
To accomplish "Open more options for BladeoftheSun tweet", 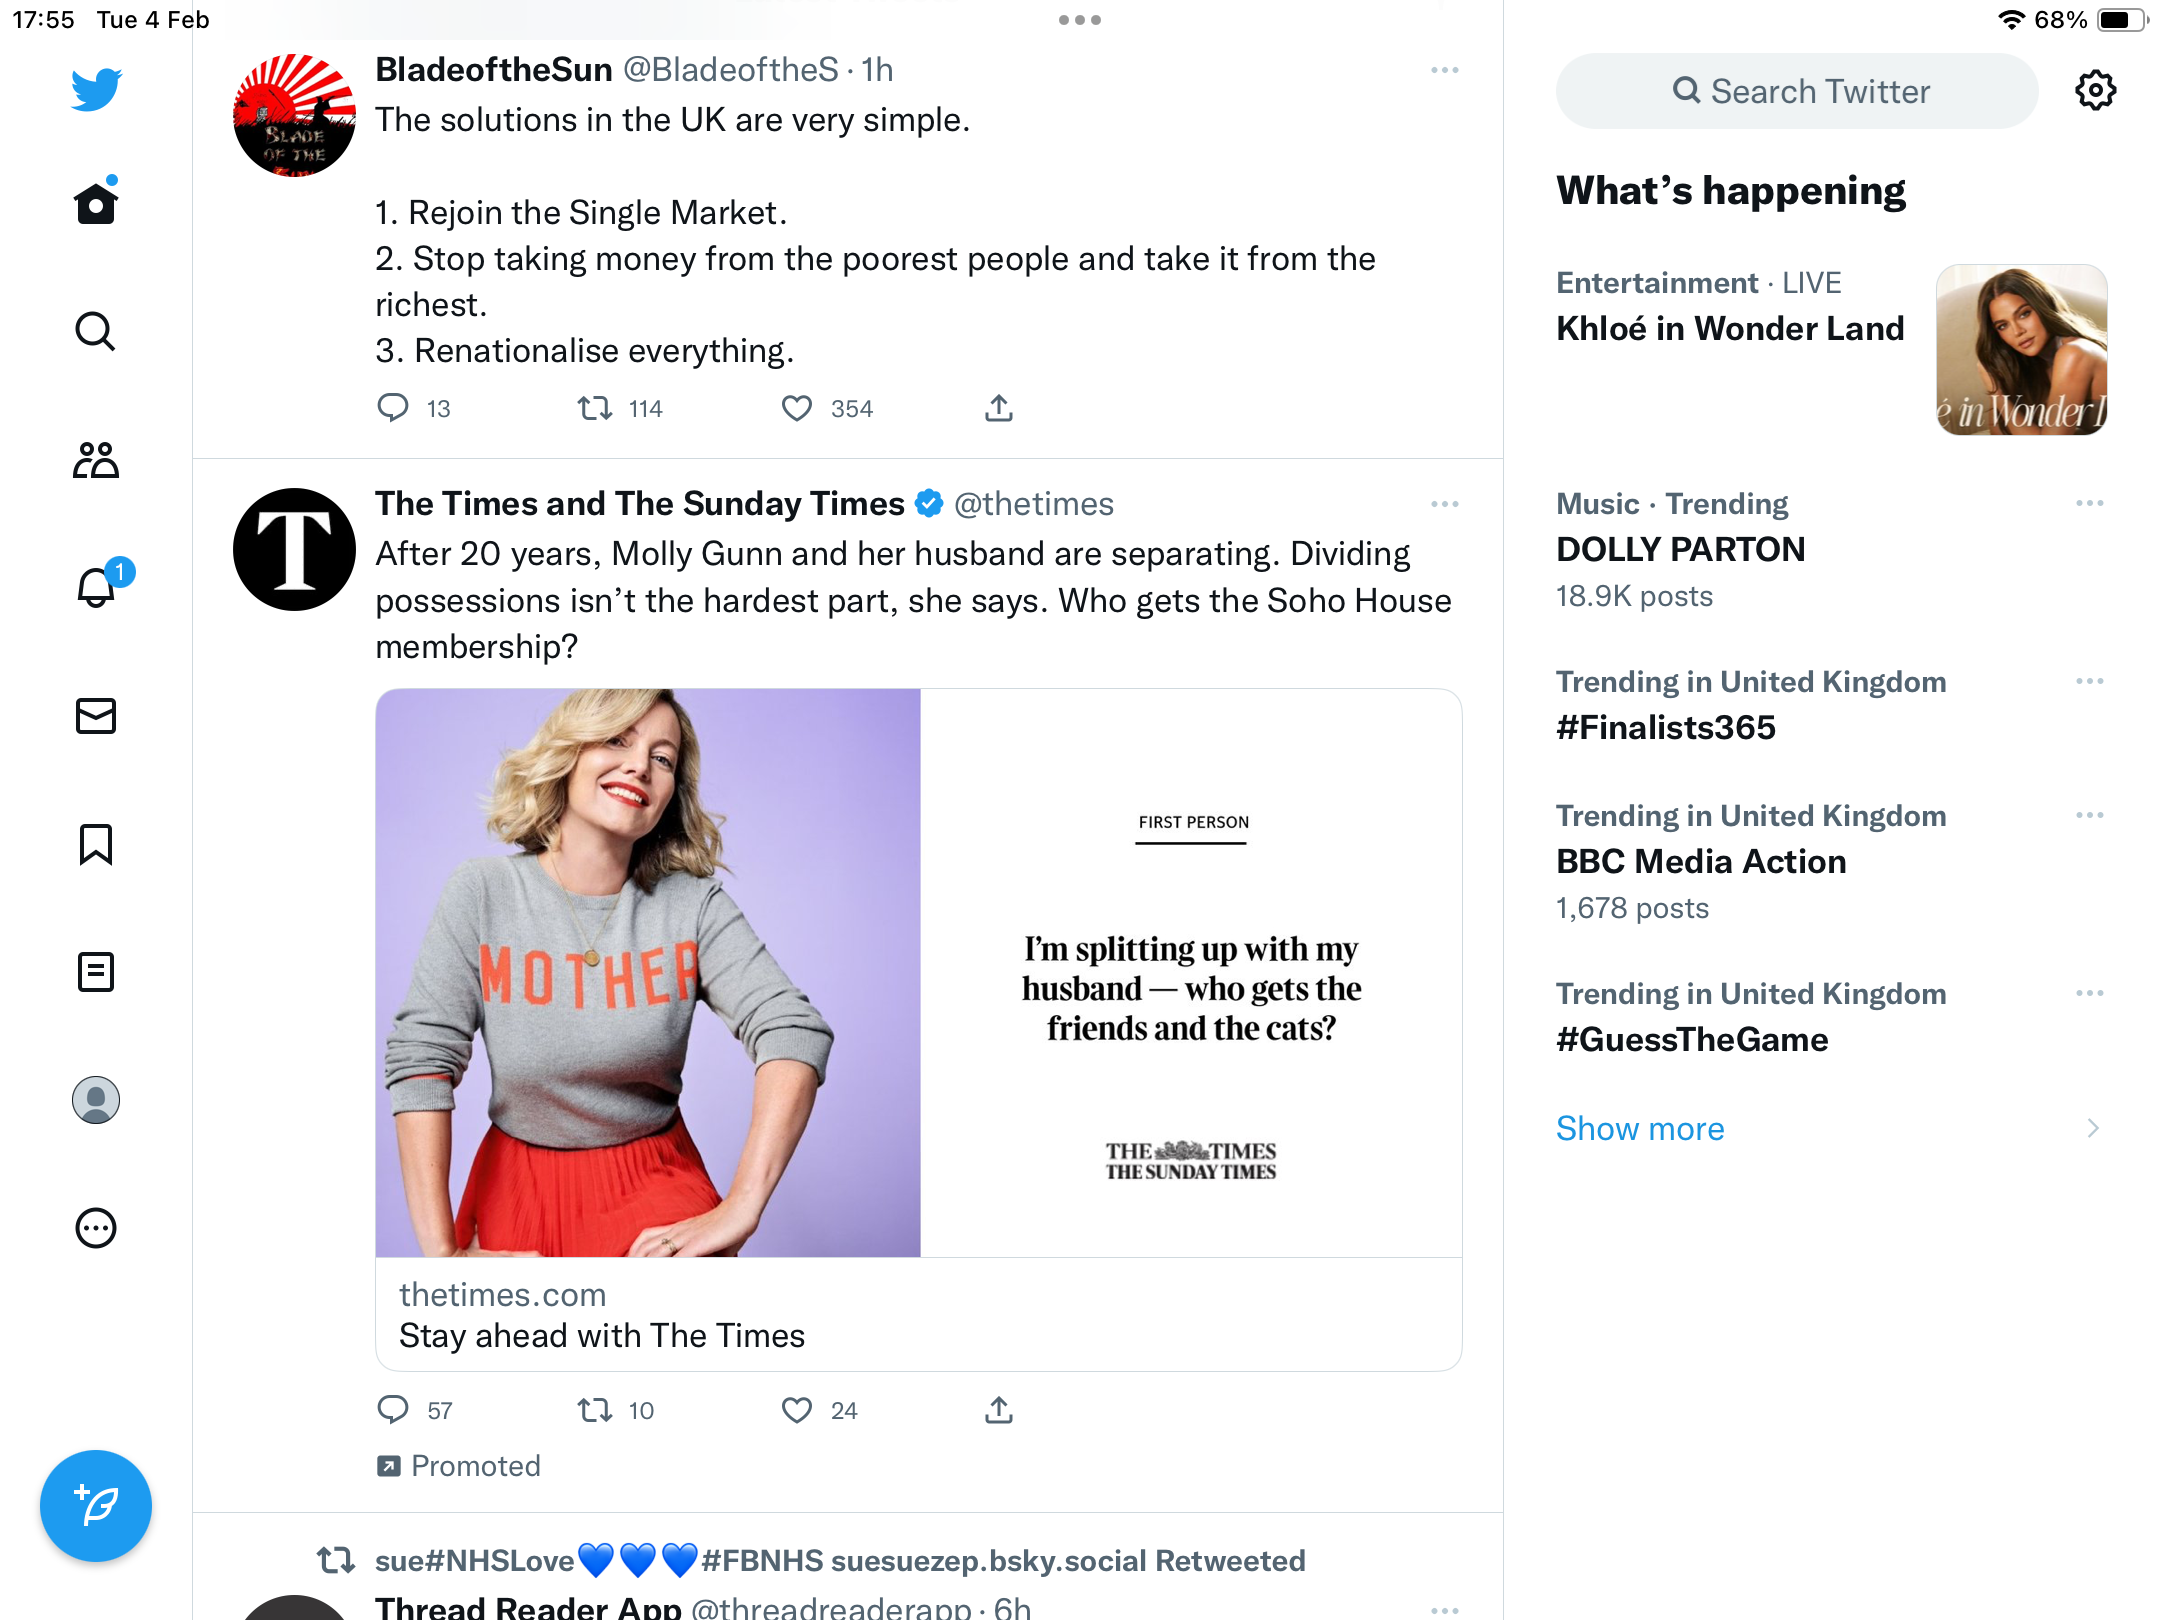I will [x=1444, y=70].
